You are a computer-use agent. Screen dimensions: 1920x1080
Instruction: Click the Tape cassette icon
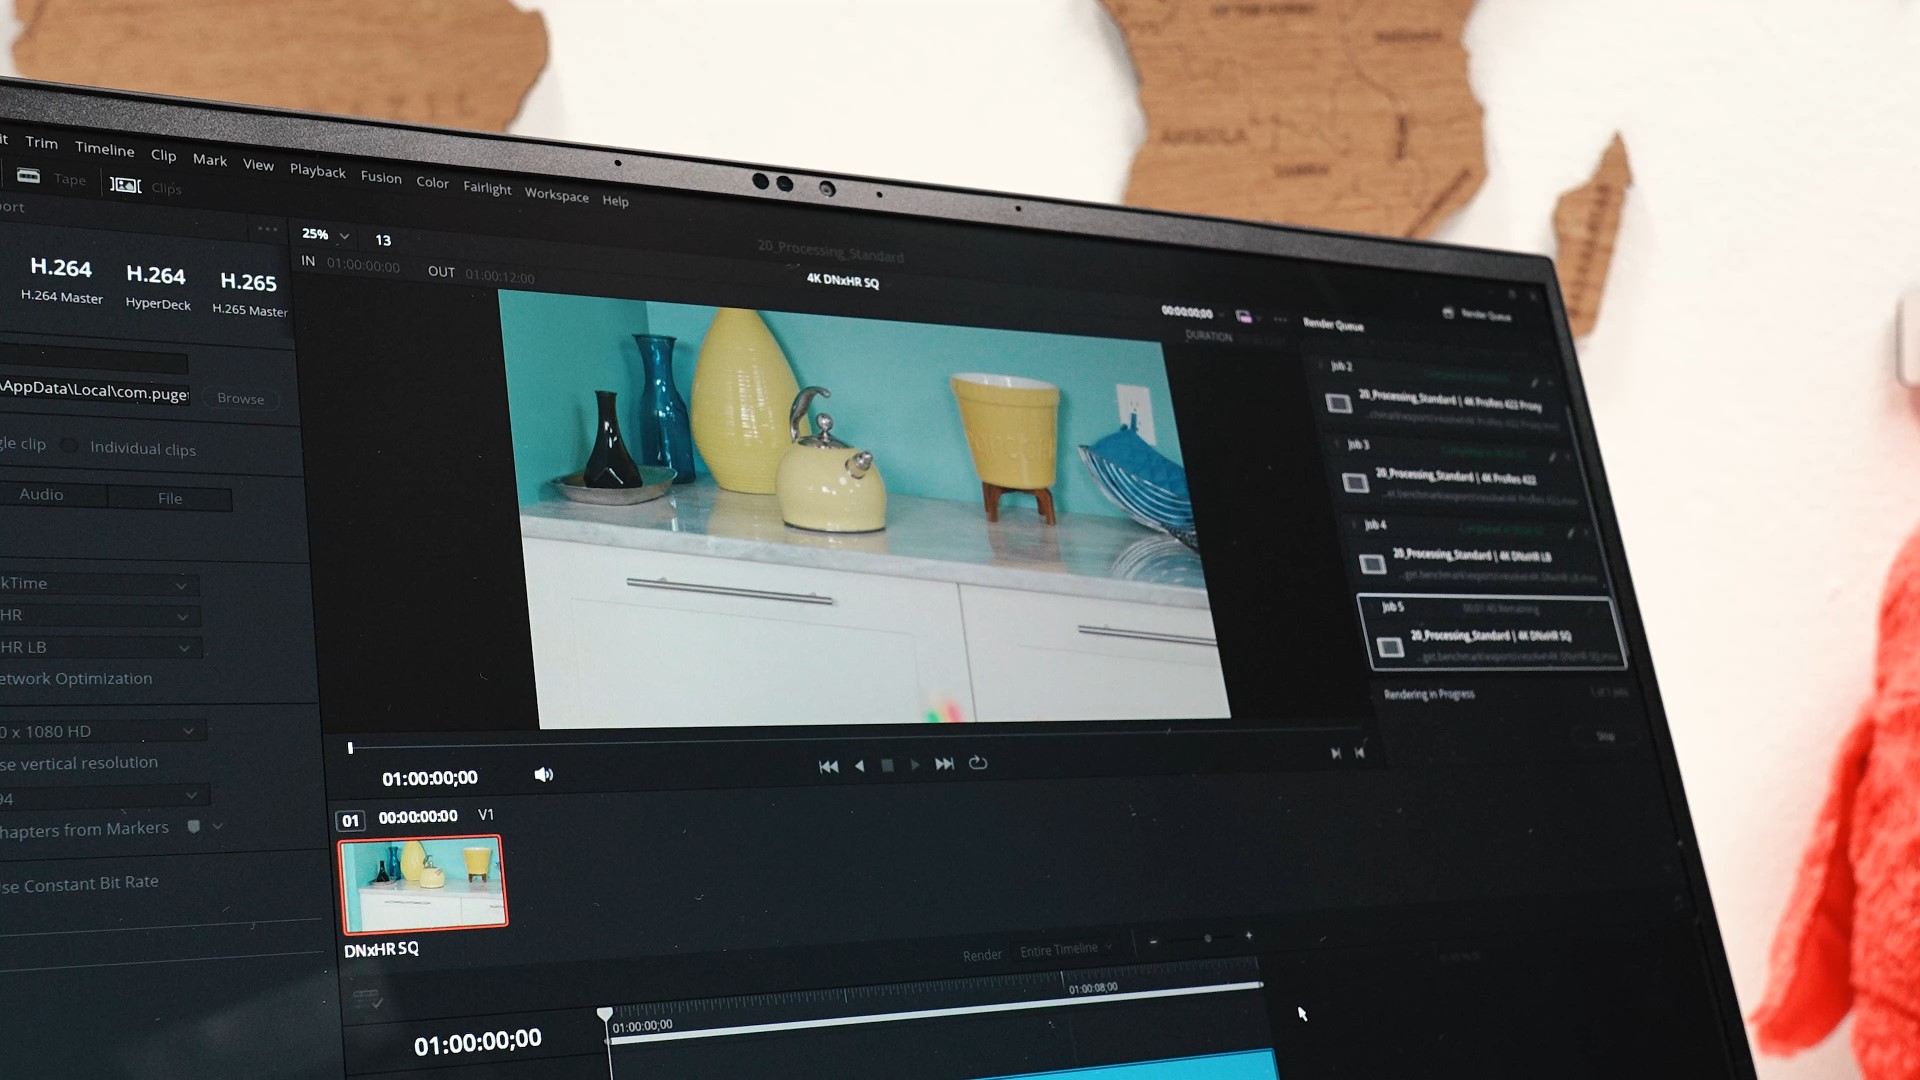point(29,176)
